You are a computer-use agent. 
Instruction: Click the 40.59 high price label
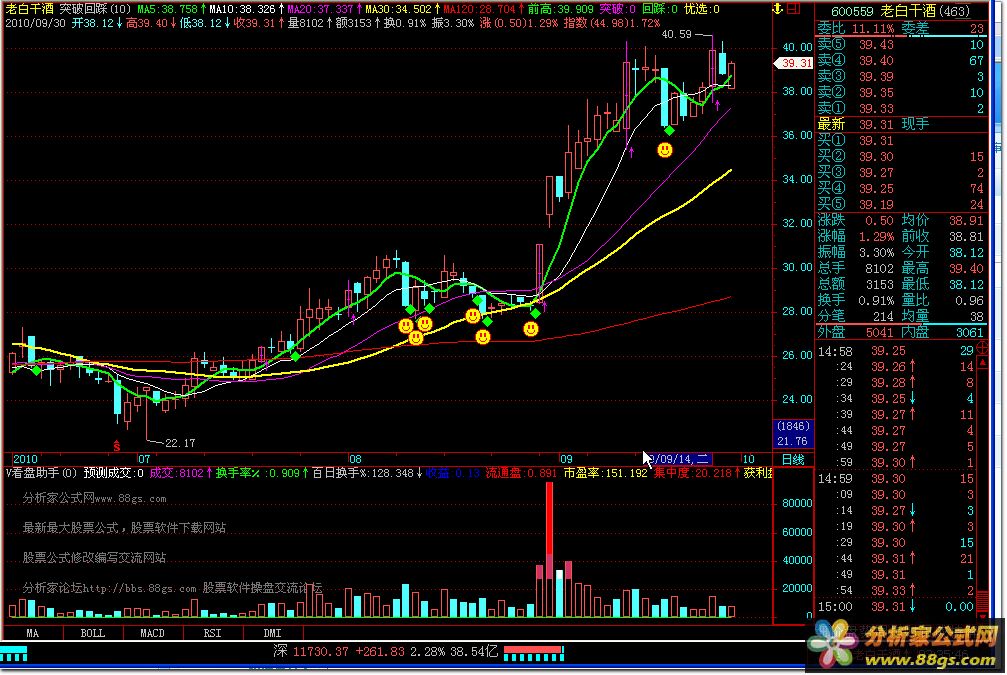(676, 34)
